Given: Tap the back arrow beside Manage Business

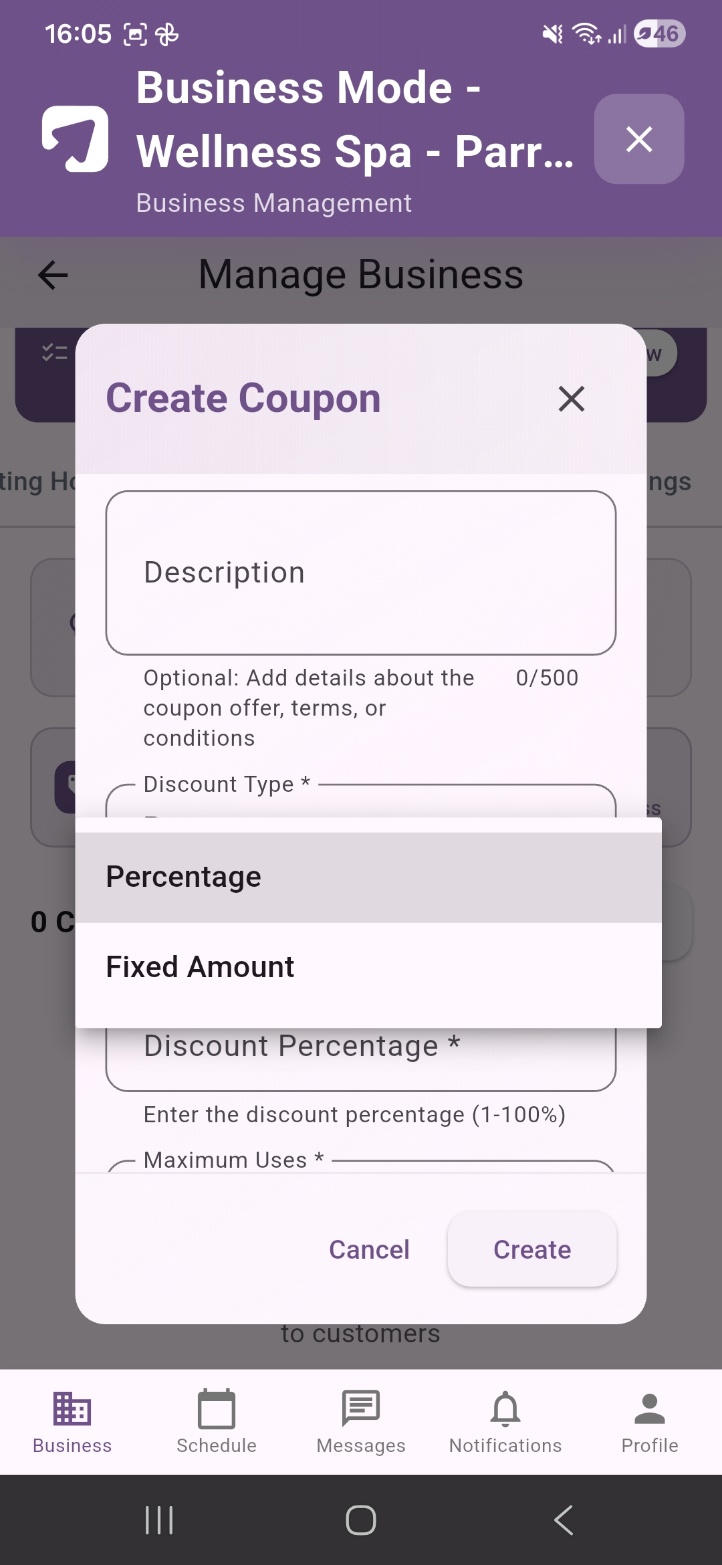Looking at the screenshot, I should [x=53, y=275].
